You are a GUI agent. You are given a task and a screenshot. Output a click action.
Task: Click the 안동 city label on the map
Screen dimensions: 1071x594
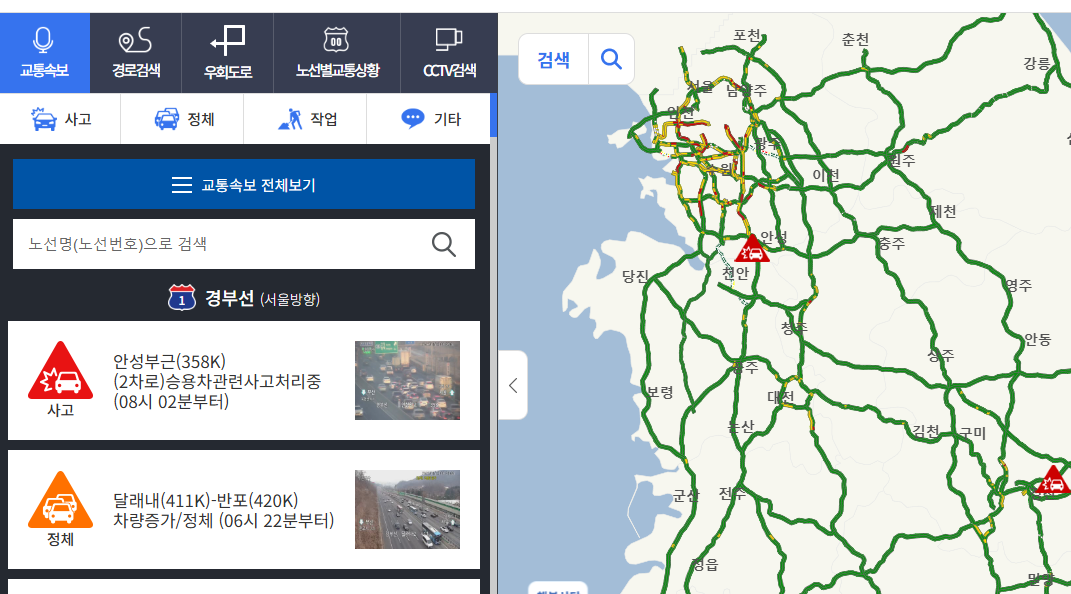1038,339
